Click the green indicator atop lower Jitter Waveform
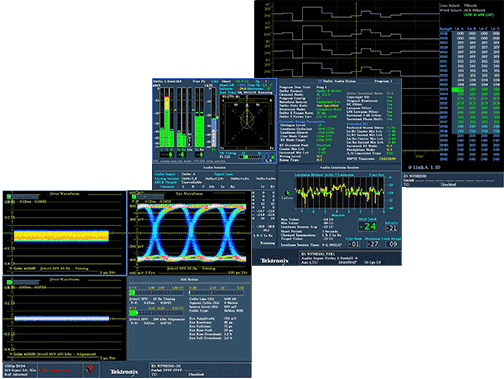 pos(9,282)
